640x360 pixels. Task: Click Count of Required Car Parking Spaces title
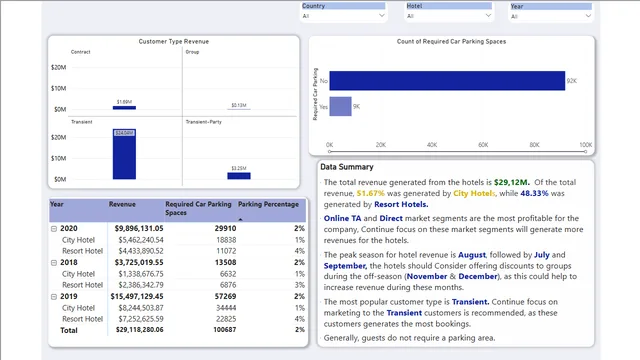coord(451,42)
